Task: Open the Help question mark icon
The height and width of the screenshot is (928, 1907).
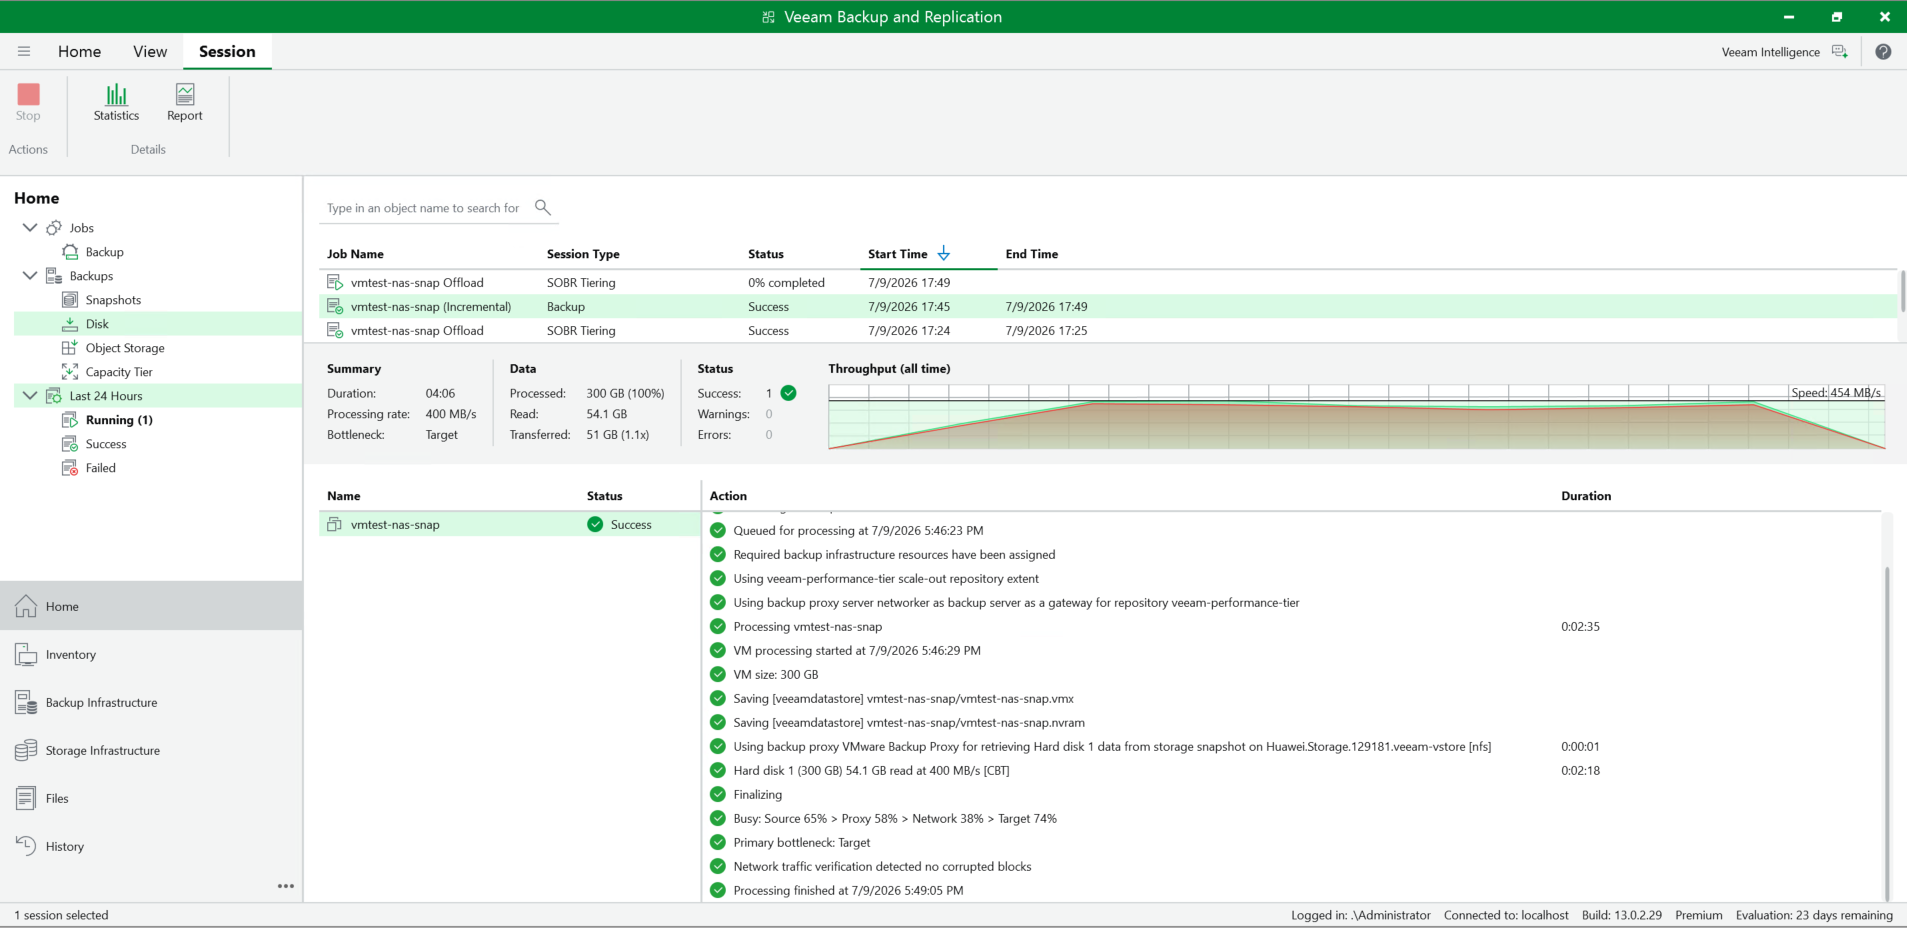Action: 1883,52
